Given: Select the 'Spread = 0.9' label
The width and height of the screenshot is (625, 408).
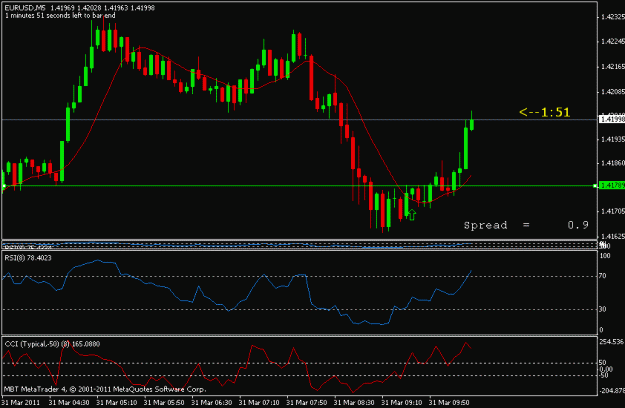Looking at the screenshot, I should point(526,225).
